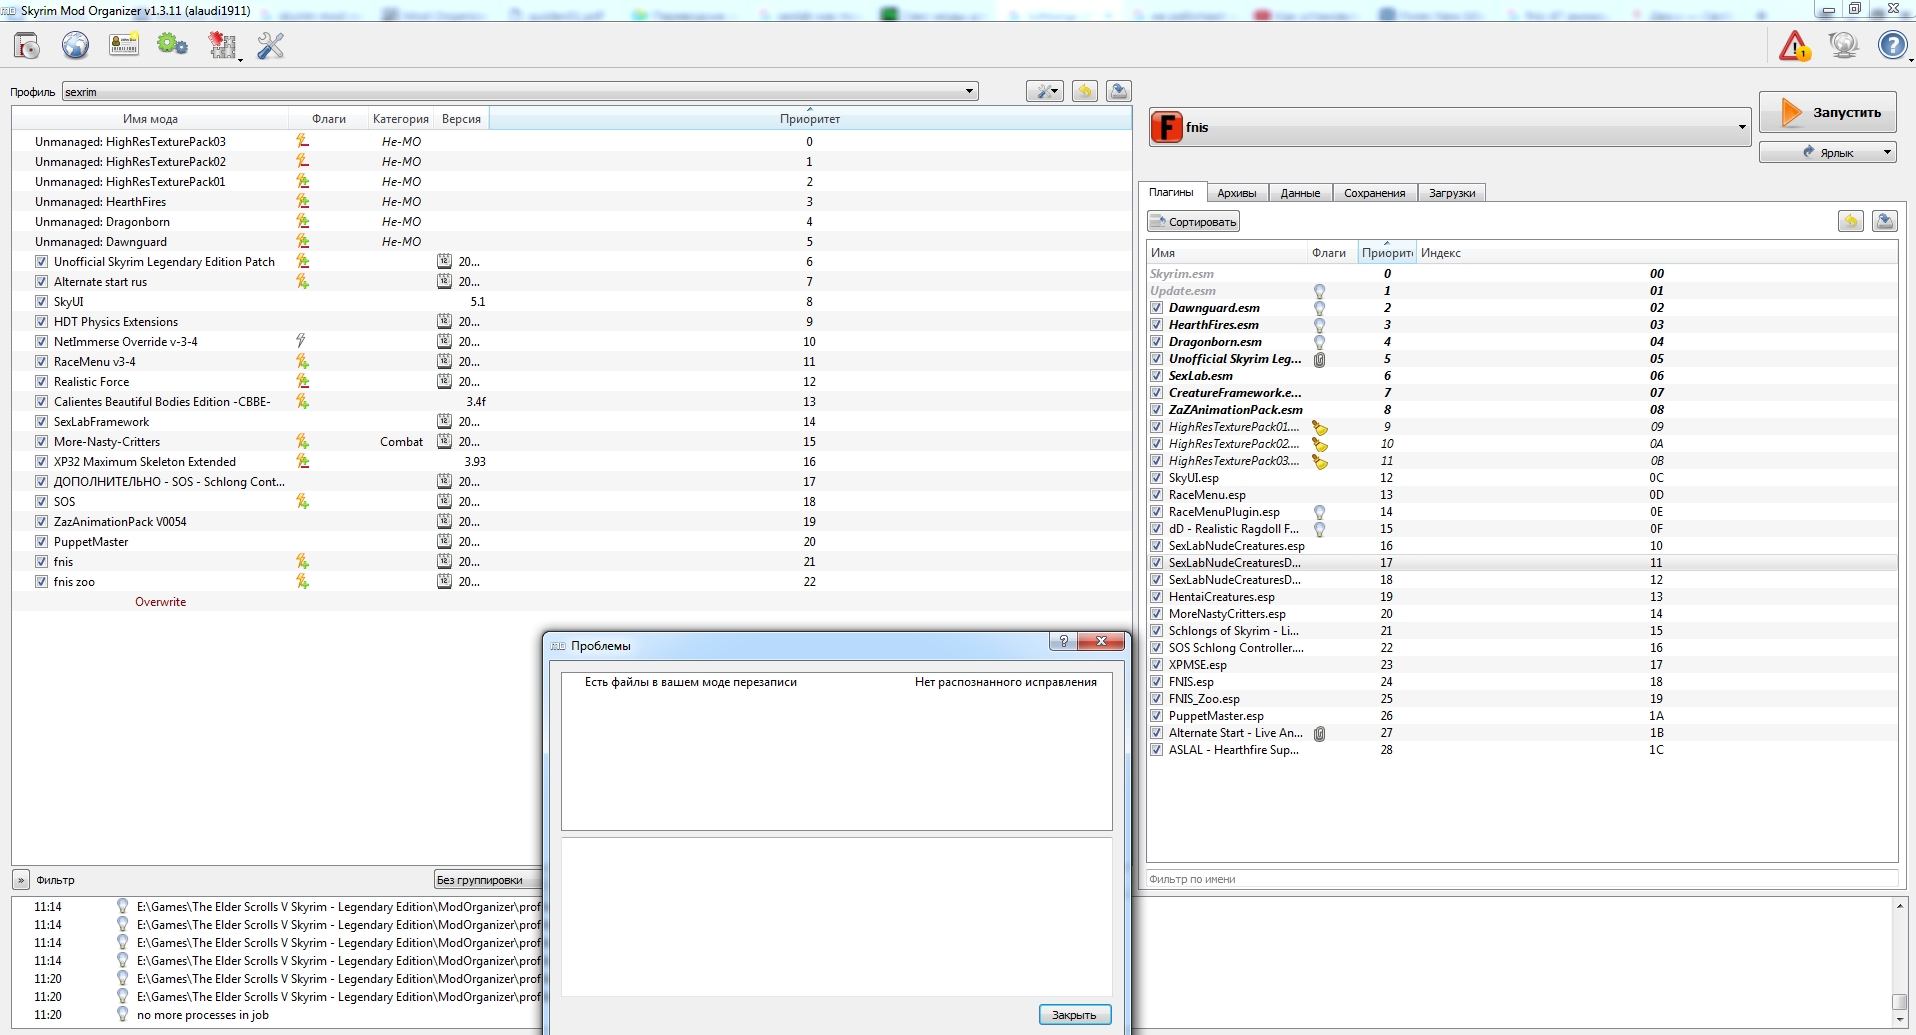Click the red warning problems icon
Viewport: 1916px width, 1035px height.
point(1795,46)
